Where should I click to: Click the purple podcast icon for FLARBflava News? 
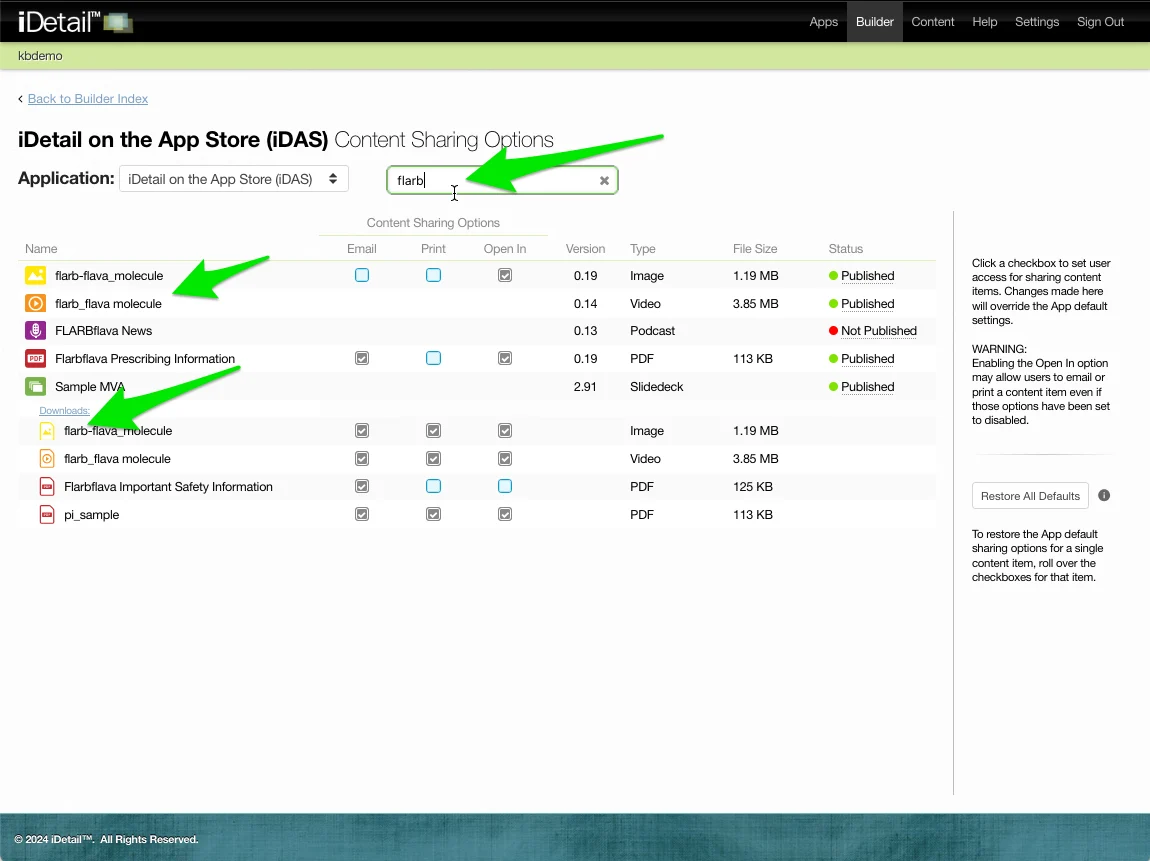(x=35, y=331)
